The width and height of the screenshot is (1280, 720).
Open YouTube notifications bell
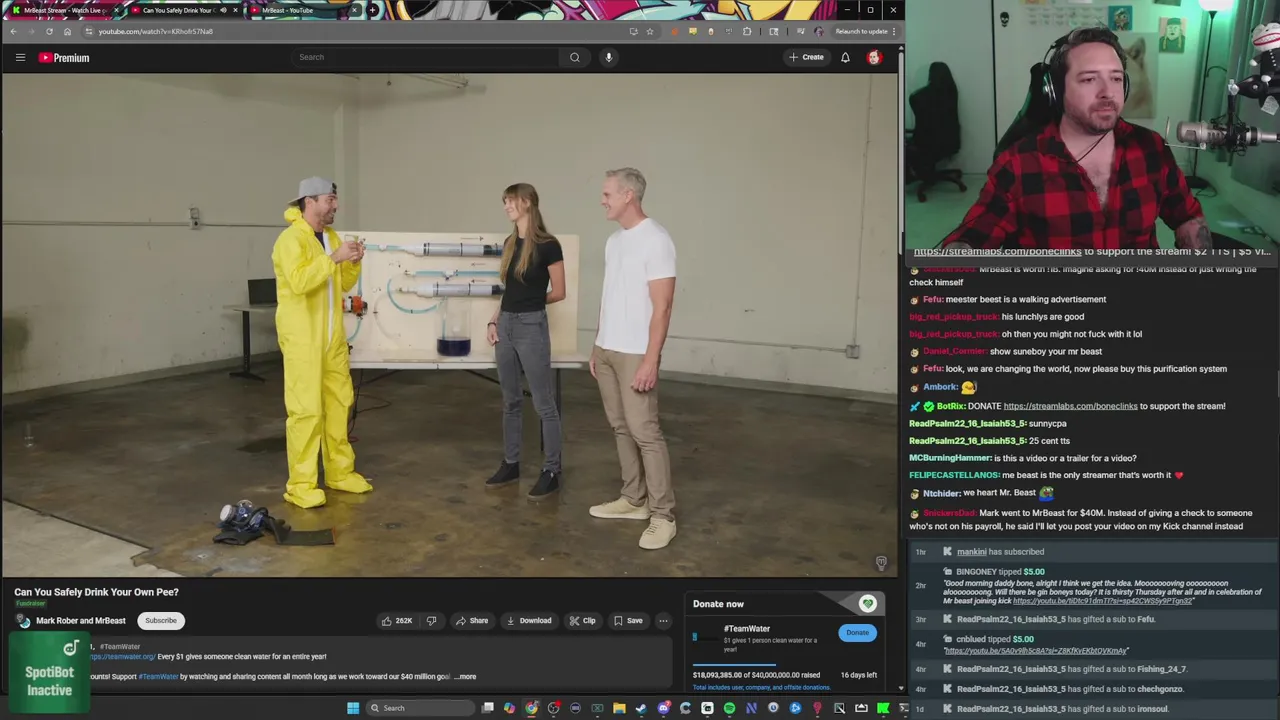(x=845, y=57)
